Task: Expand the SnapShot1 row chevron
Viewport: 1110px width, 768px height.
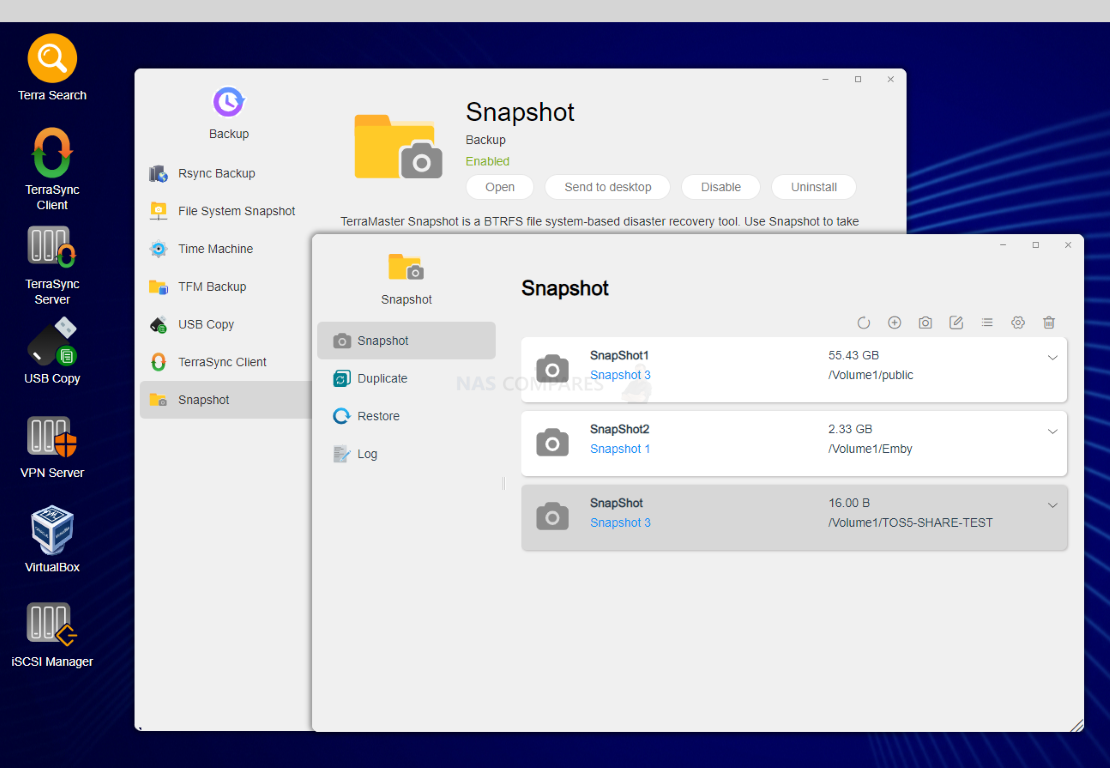Action: click(x=1053, y=357)
